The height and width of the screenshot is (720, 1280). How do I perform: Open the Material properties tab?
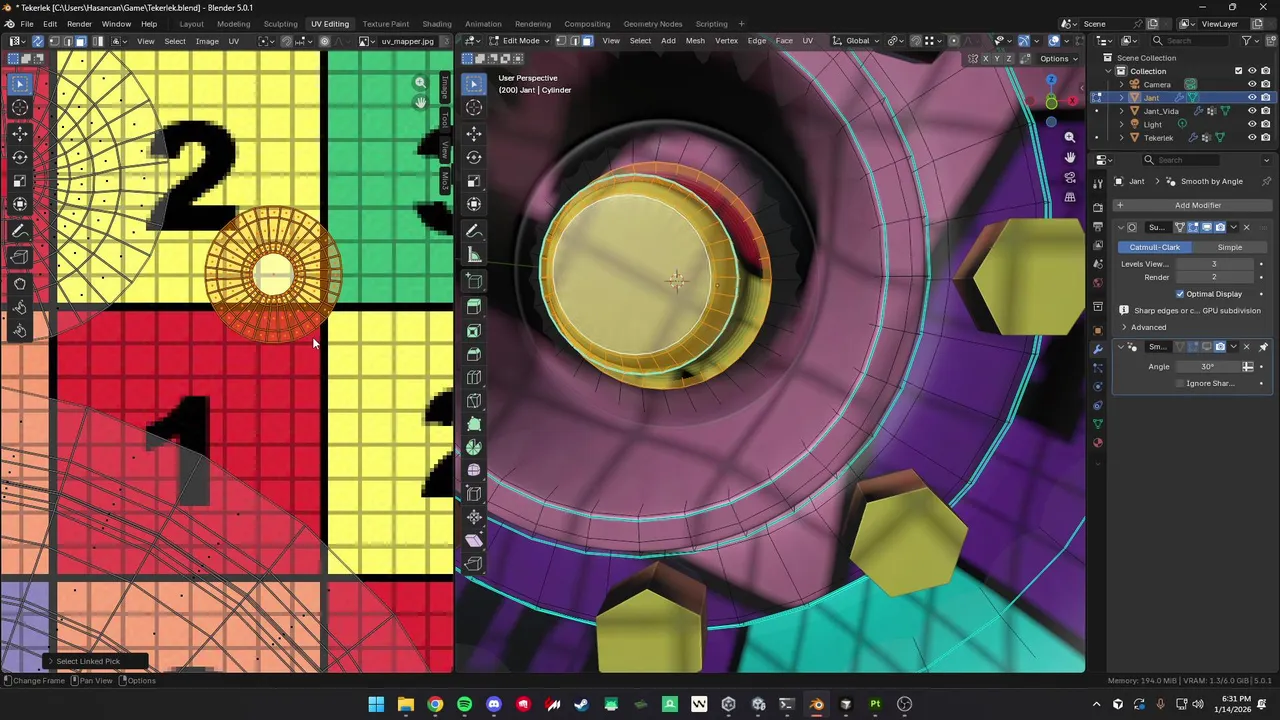coord(1098,443)
